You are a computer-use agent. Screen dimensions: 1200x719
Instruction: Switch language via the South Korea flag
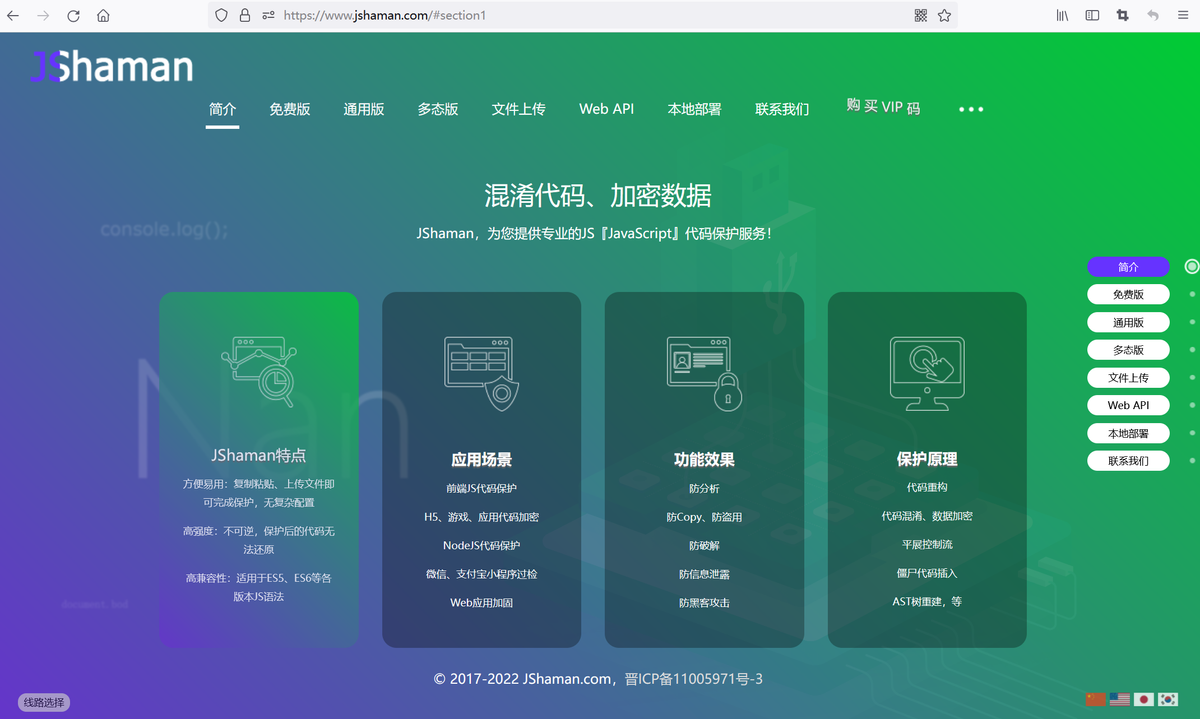(x=1168, y=700)
